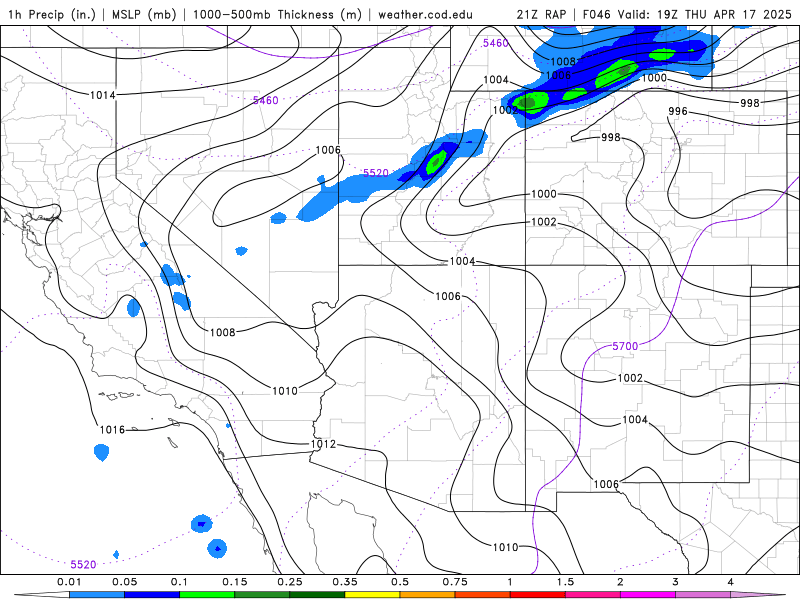This screenshot has height=600, width=800.
Task: Click the 998 label right of 1000
Action: [750, 103]
